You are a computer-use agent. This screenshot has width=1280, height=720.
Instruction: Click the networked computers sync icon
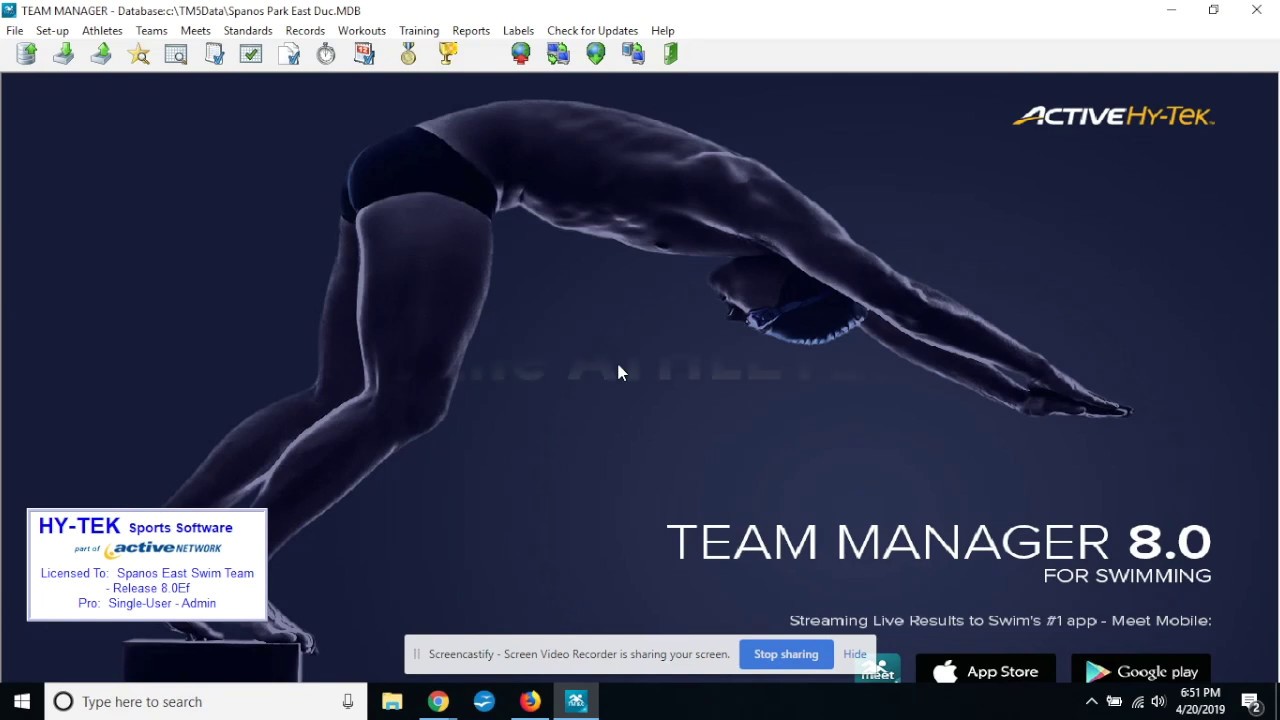[558, 54]
